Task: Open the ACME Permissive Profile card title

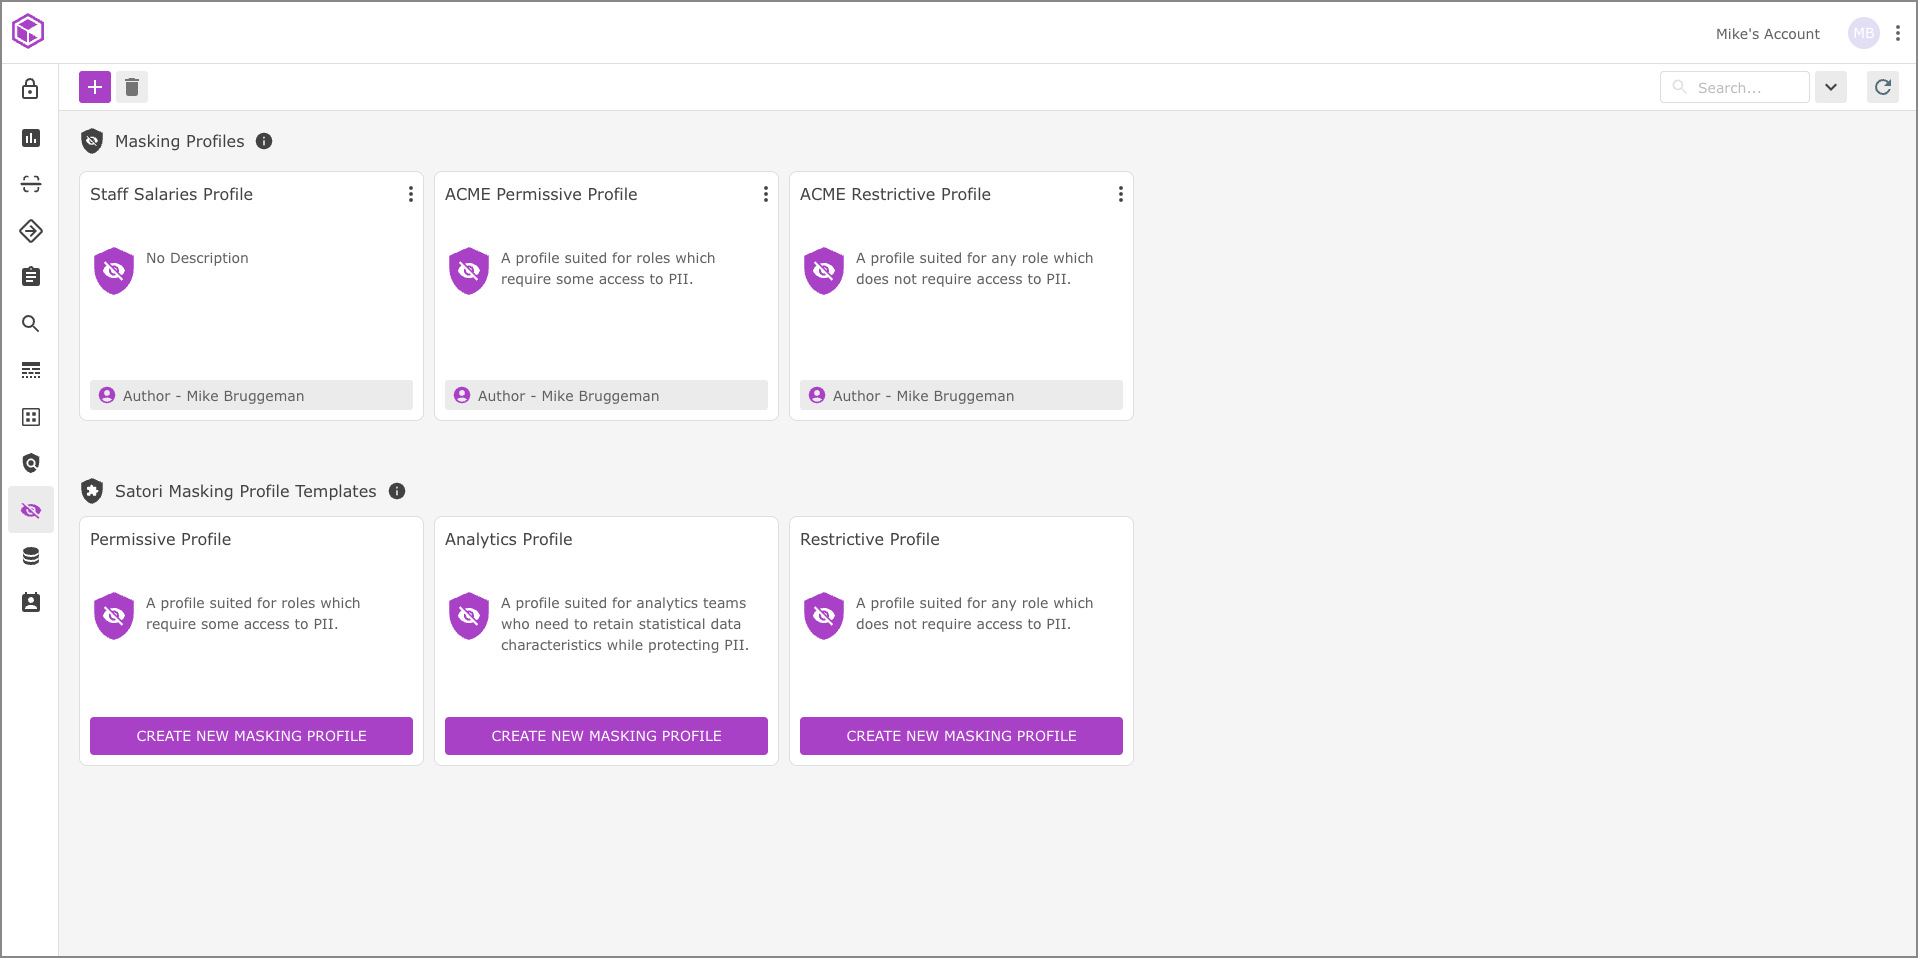Action: [541, 194]
